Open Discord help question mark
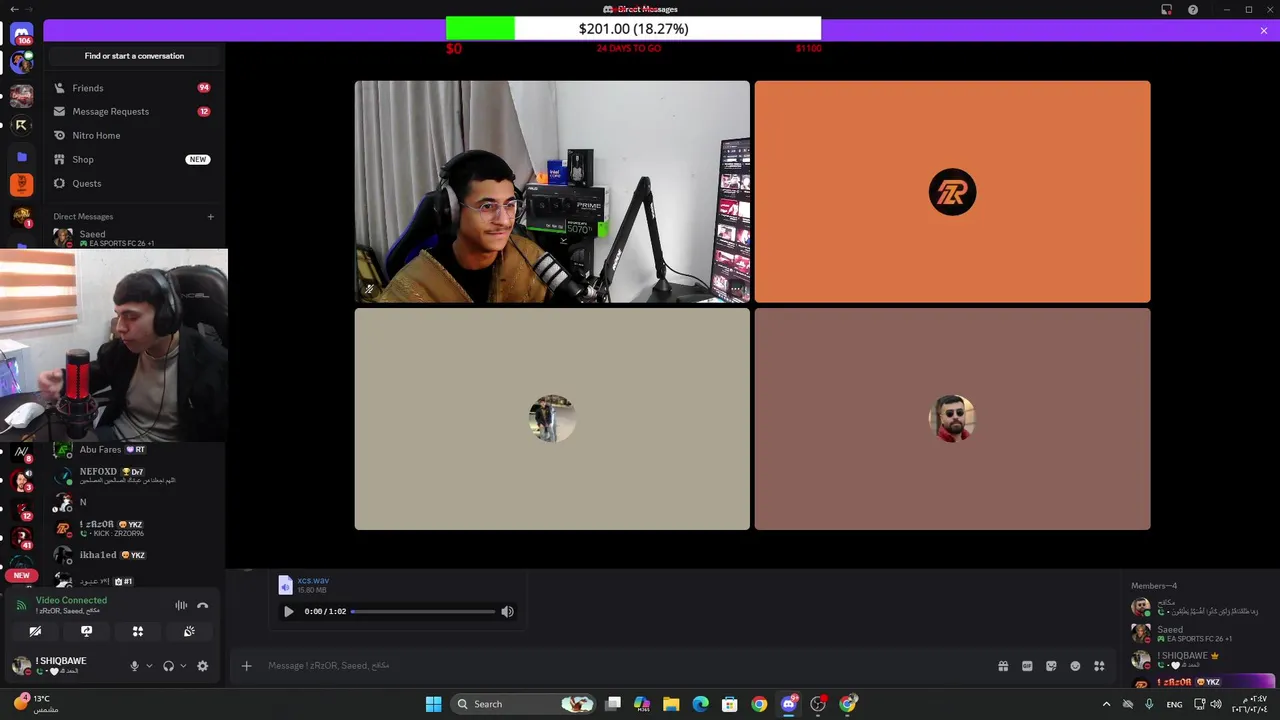This screenshot has width=1280, height=720. [1193, 9]
